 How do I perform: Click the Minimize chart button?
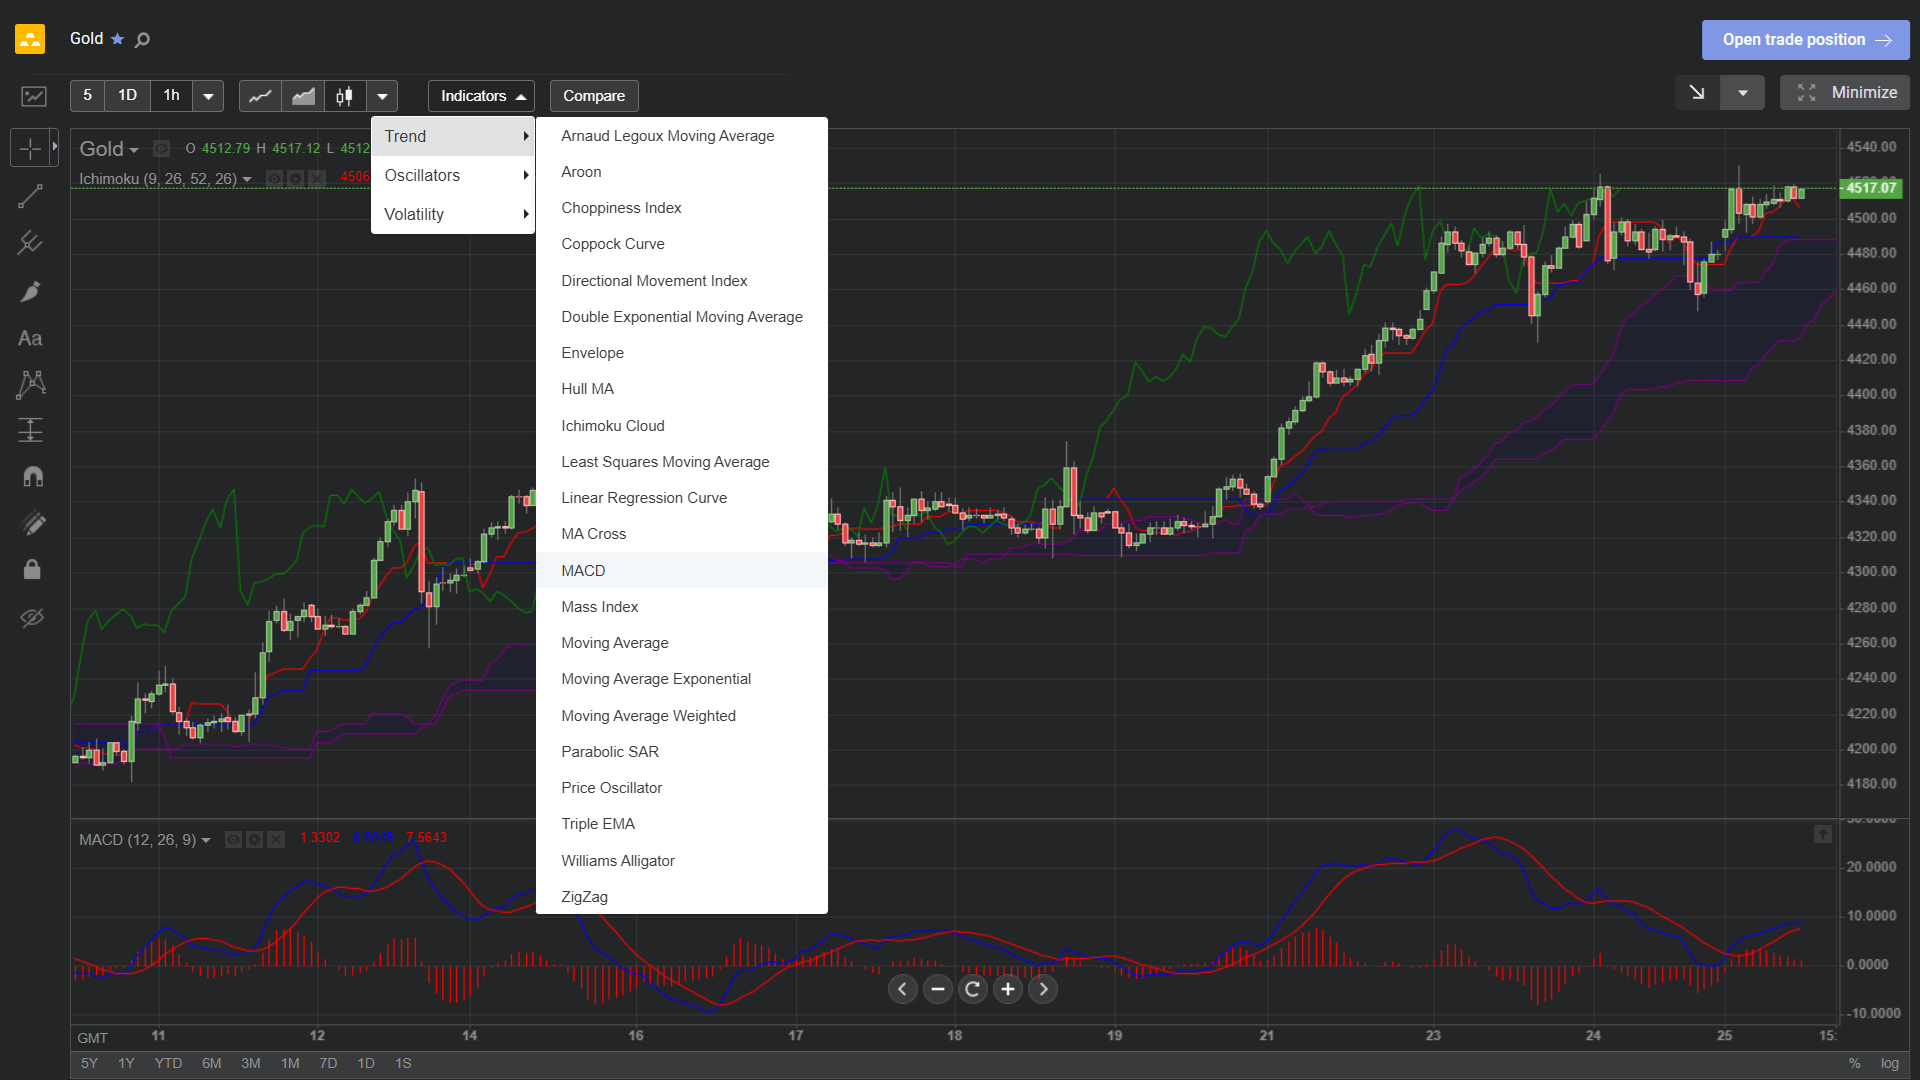1845,93
